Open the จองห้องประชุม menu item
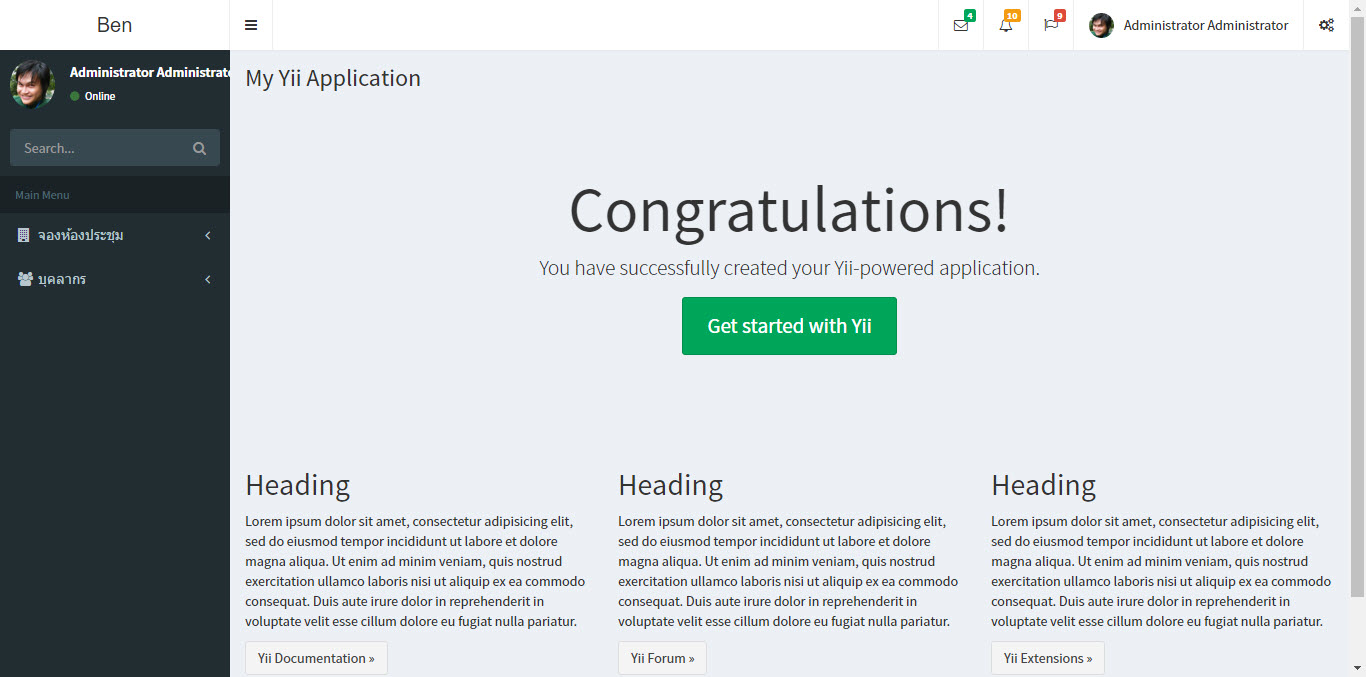This screenshot has width=1366, height=677. tap(115, 235)
